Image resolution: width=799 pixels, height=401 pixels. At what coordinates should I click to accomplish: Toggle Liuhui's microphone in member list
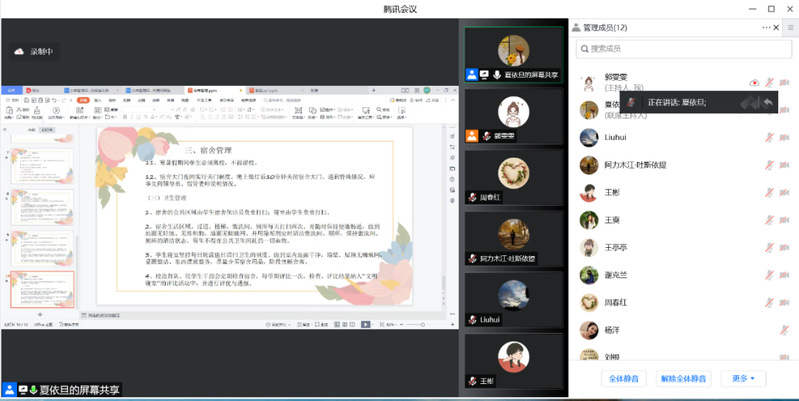click(x=769, y=138)
